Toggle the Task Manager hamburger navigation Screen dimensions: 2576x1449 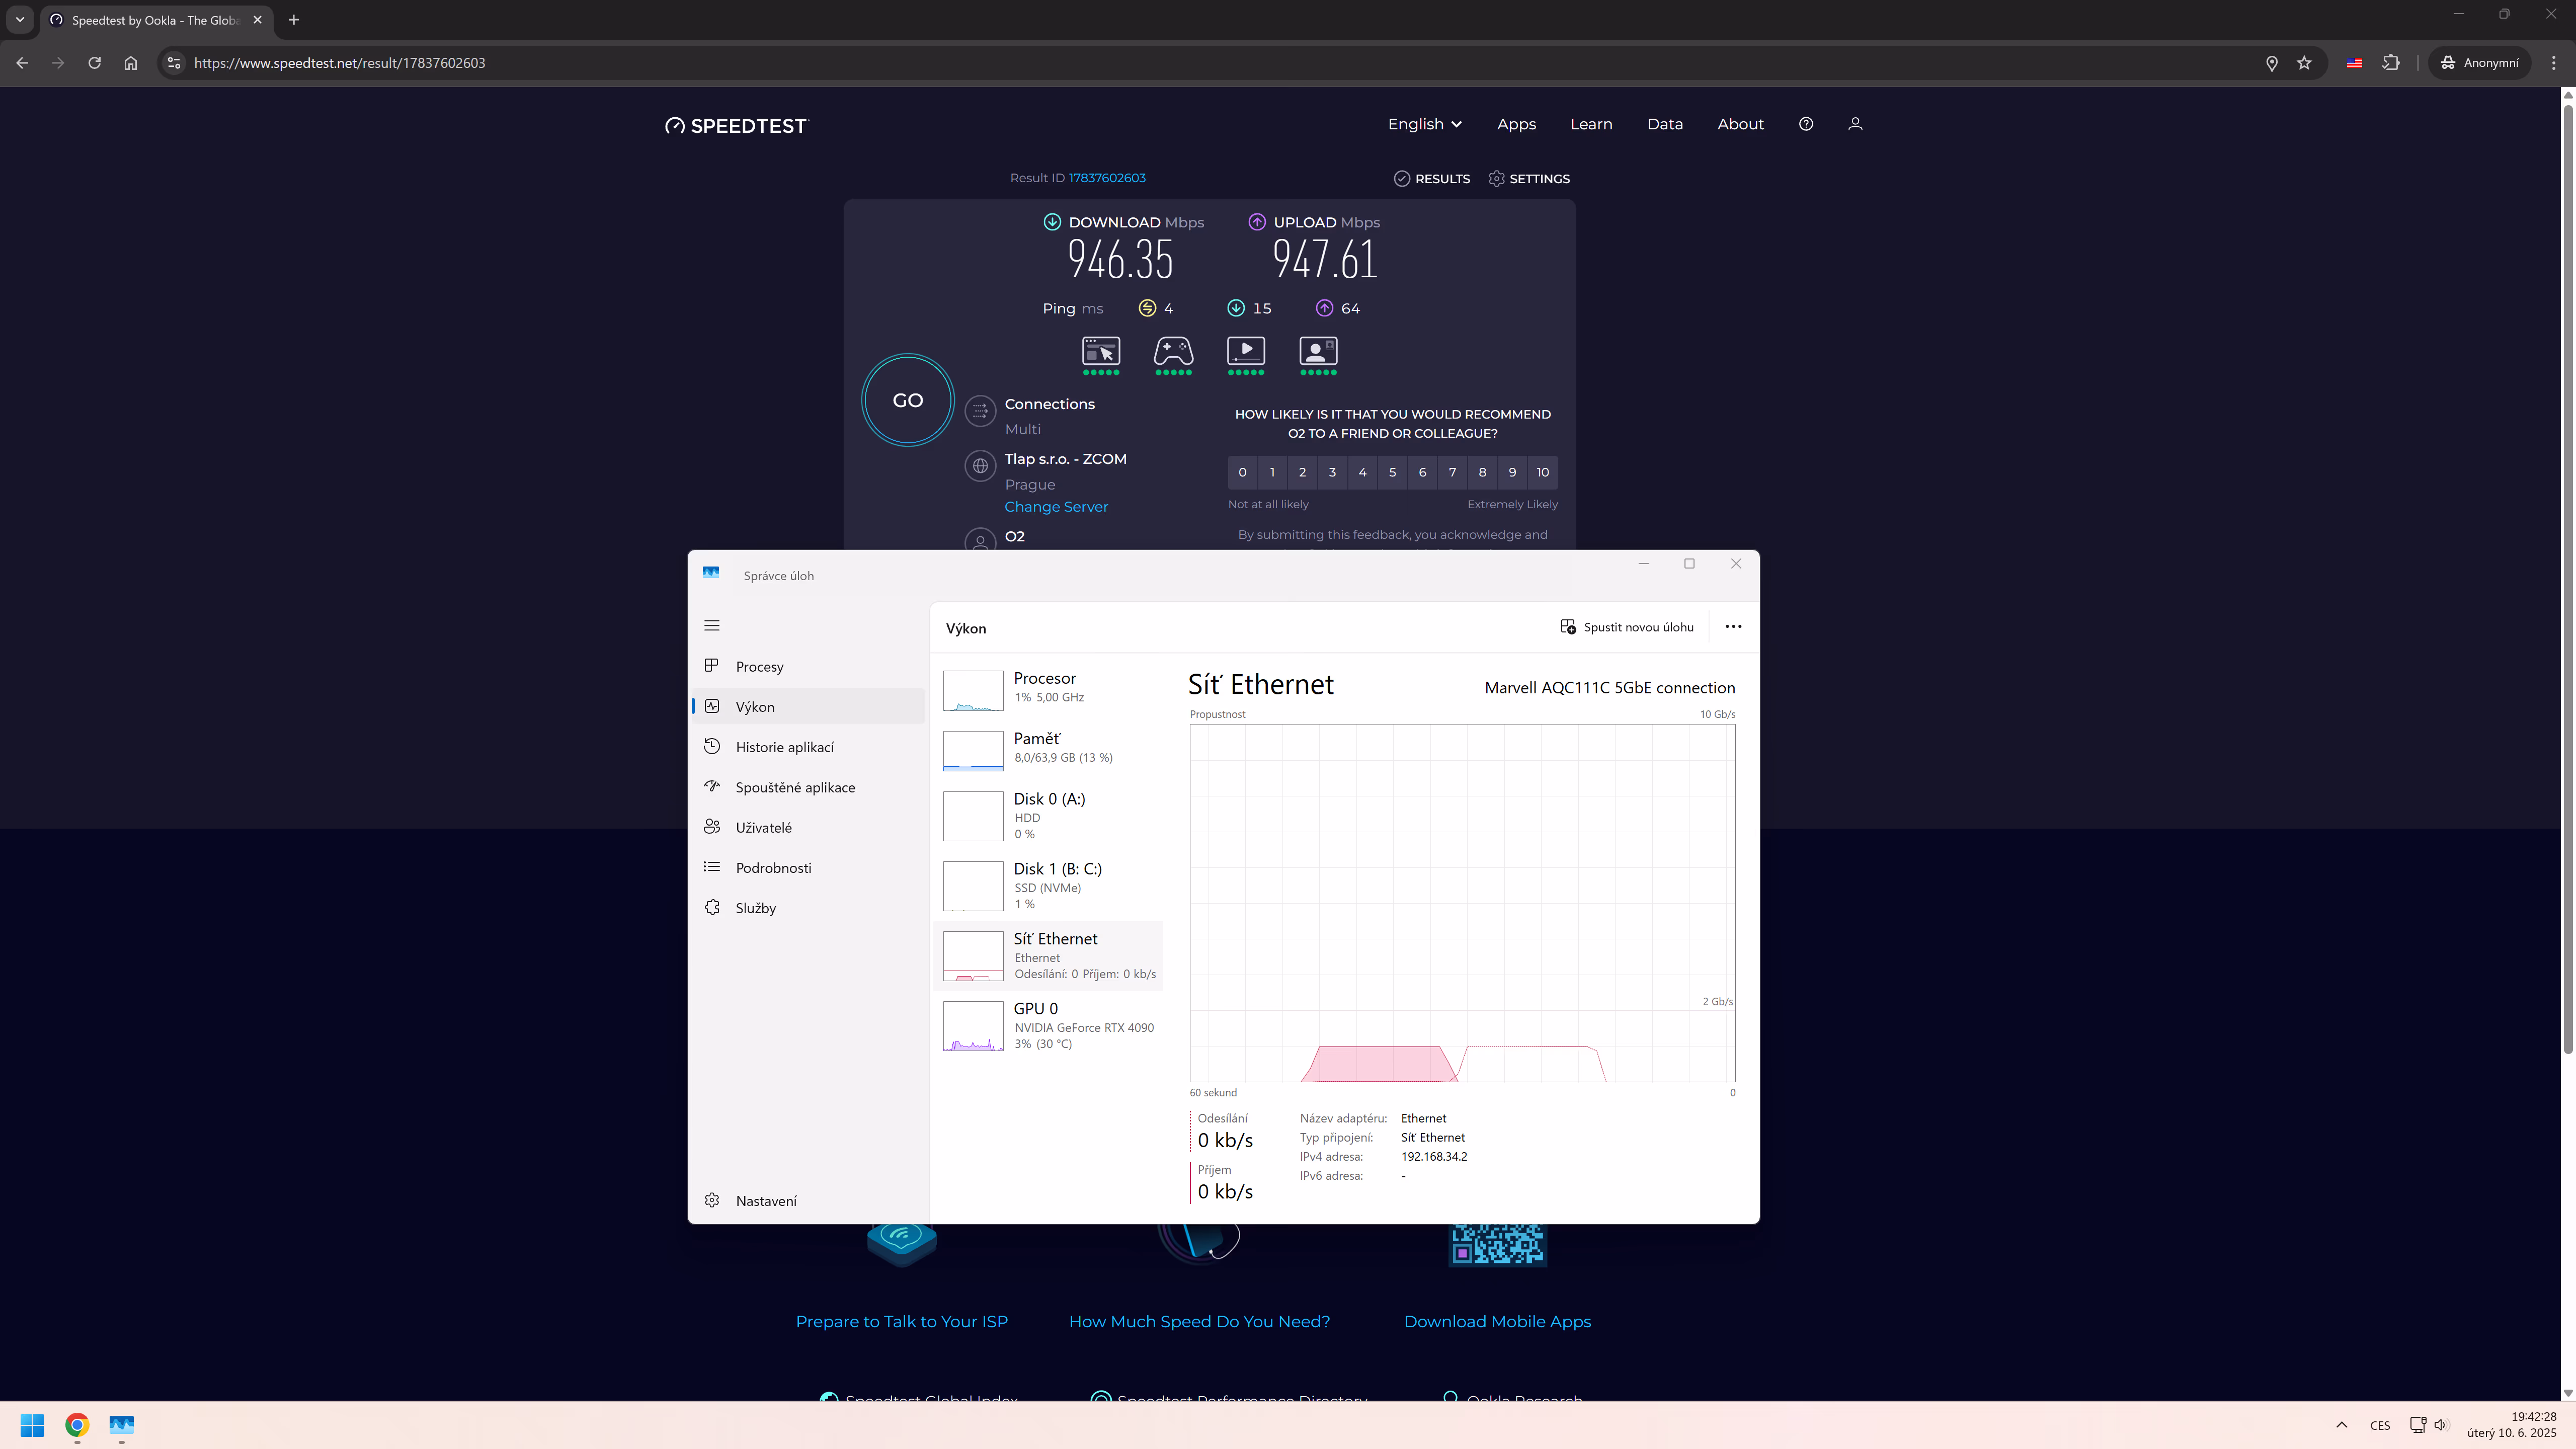pos(712,626)
